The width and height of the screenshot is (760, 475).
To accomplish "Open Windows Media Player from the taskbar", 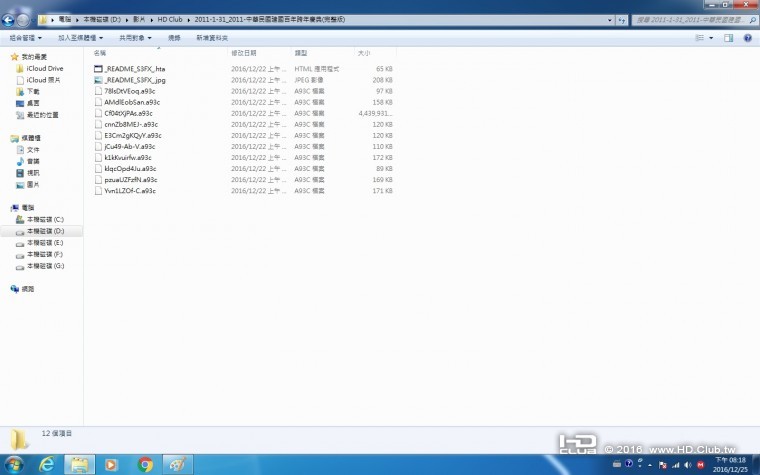I will (111, 465).
